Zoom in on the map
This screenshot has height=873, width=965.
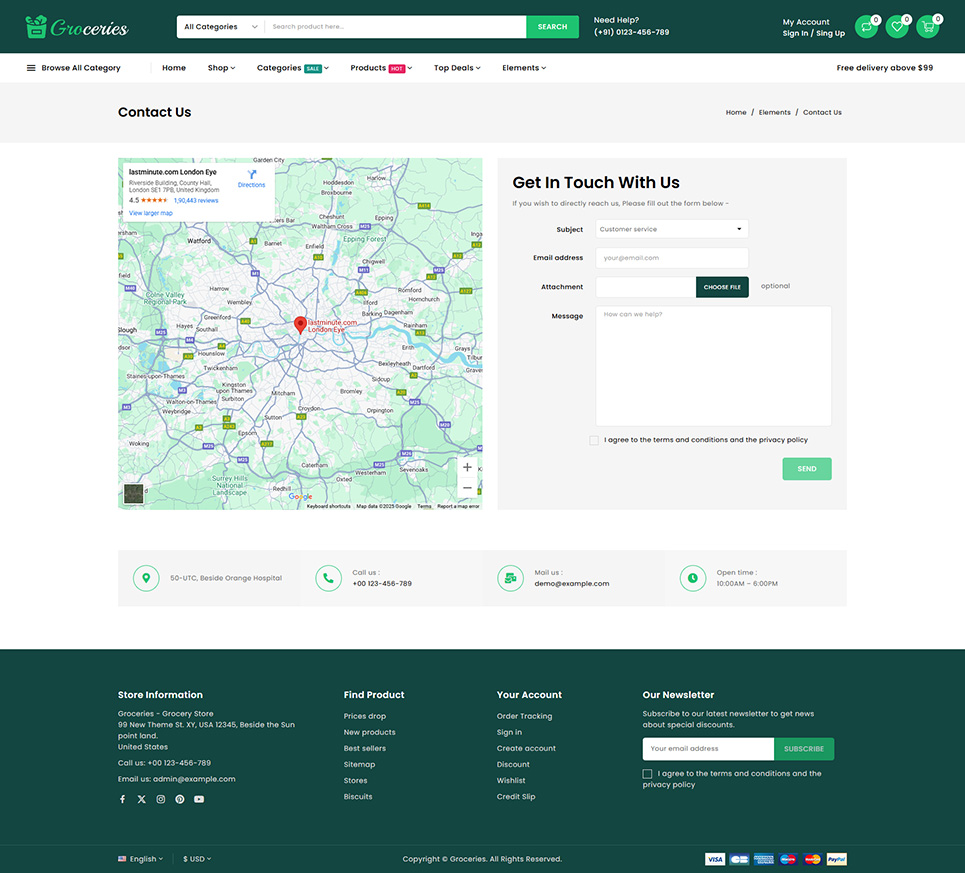(467, 467)
